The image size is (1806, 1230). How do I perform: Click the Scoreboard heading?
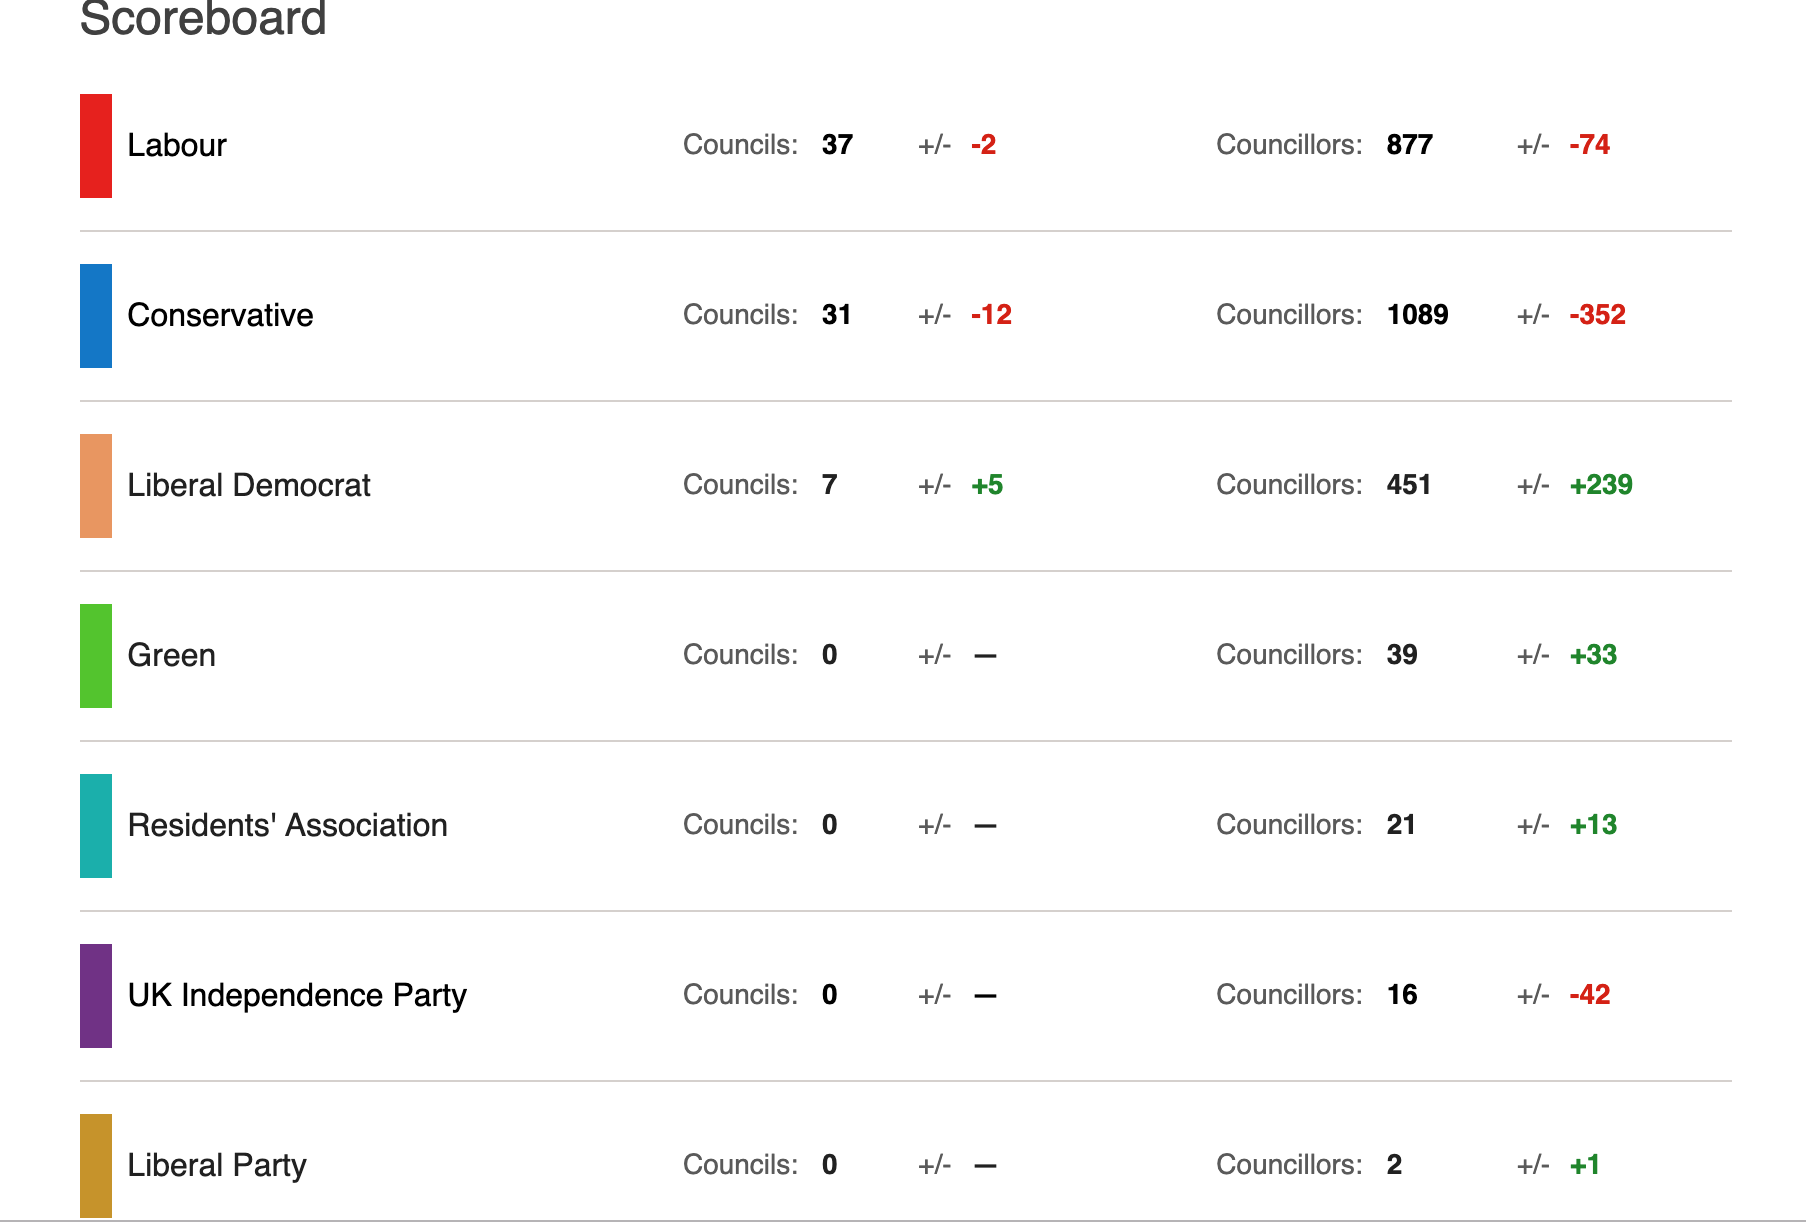pyautogui.click(x=203, y=20)
